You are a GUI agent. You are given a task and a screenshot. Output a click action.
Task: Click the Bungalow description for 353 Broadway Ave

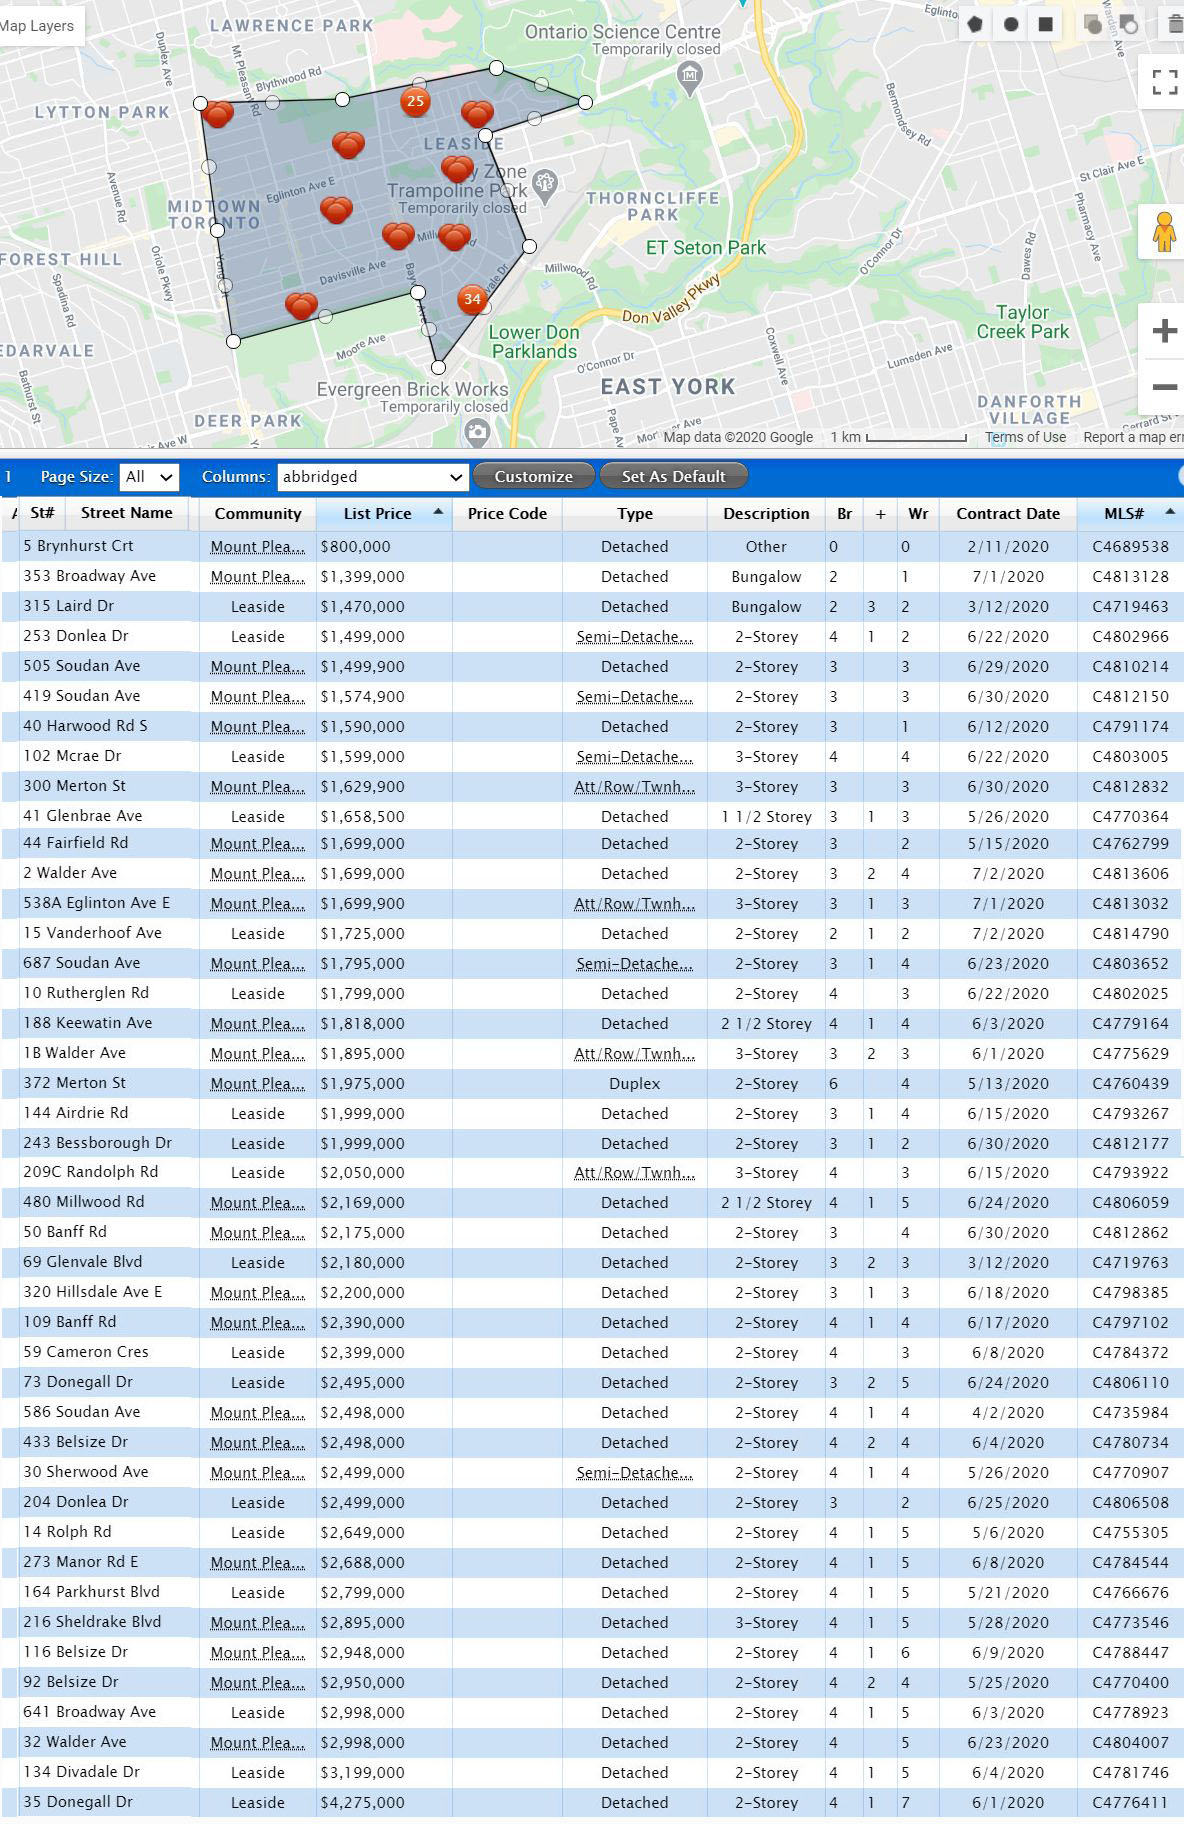(x=767, y=577)
